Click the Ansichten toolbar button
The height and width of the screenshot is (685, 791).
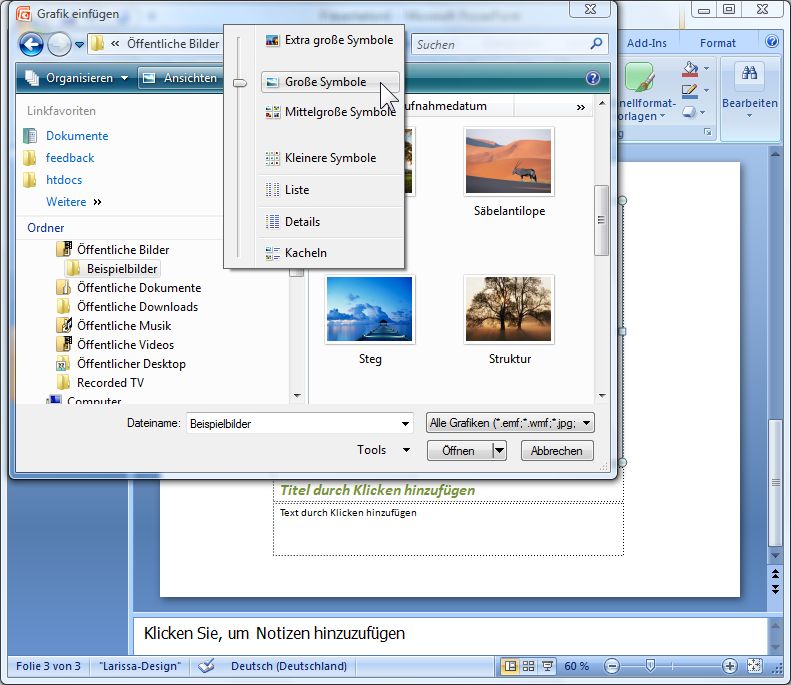click(x=180, y=78)
